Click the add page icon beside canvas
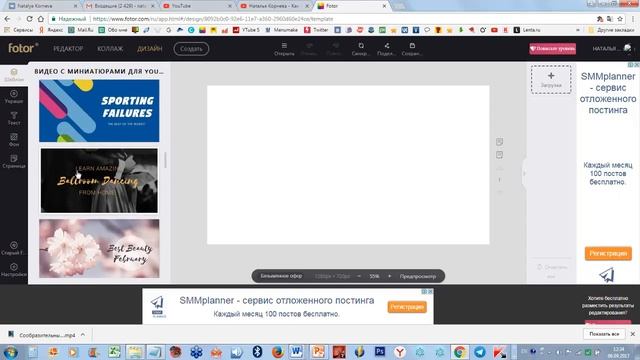Screen dimensions: 640x360 [x=499, y=142]
